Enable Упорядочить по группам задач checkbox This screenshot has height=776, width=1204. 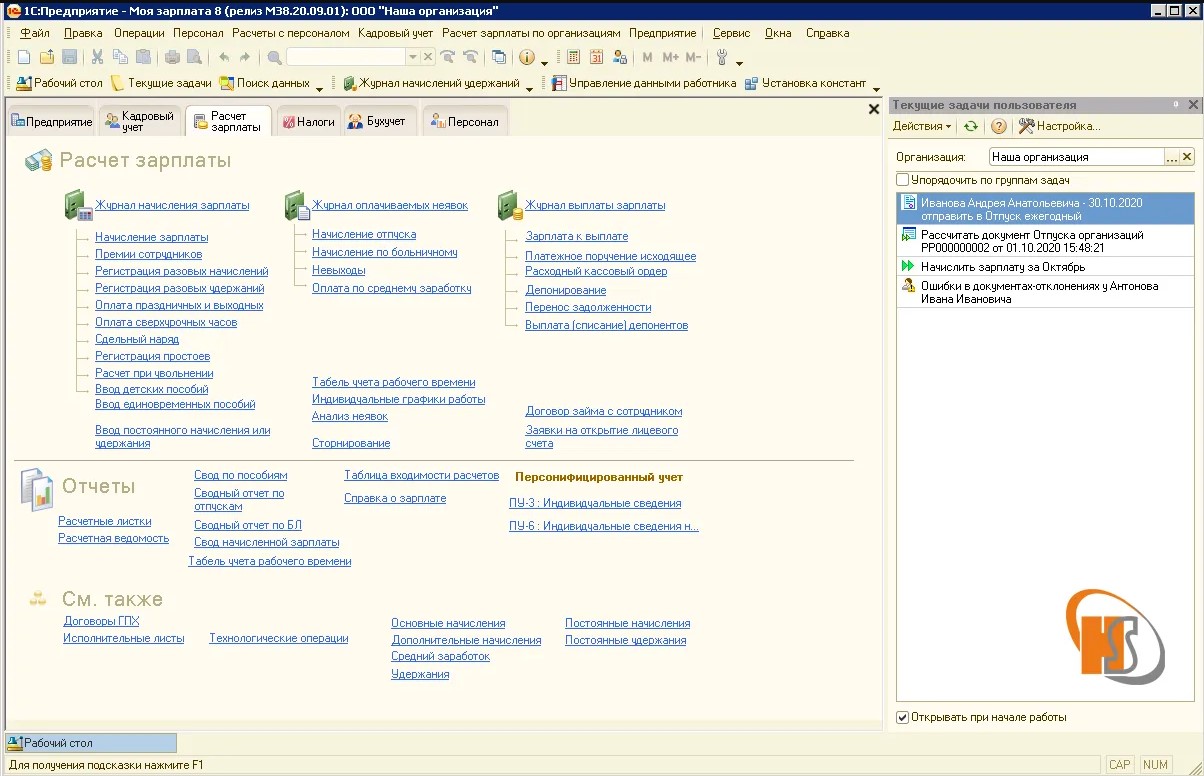tap(903, 180)
